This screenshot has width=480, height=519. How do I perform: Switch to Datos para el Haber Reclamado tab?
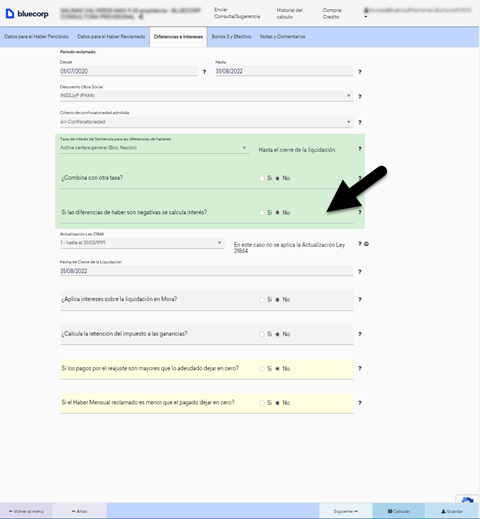[111, 37]
